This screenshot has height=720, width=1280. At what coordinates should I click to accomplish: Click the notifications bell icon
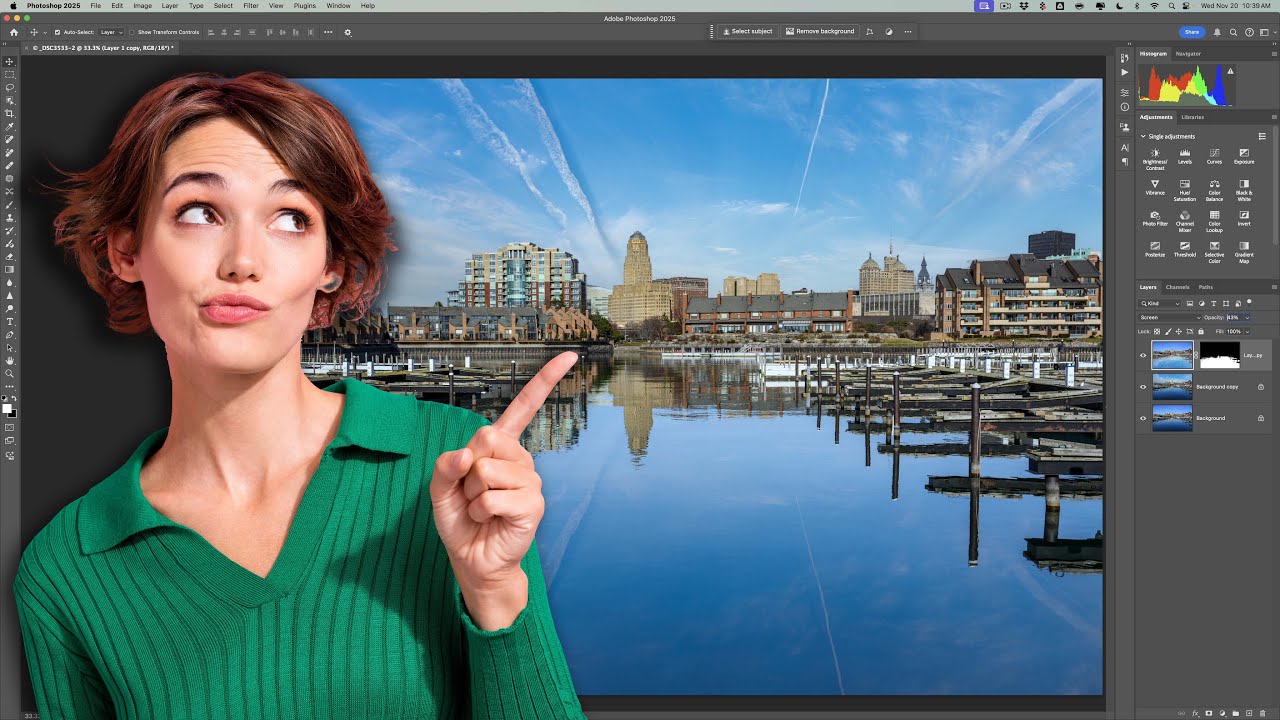pyautogui.click(x=1217, y=32)
